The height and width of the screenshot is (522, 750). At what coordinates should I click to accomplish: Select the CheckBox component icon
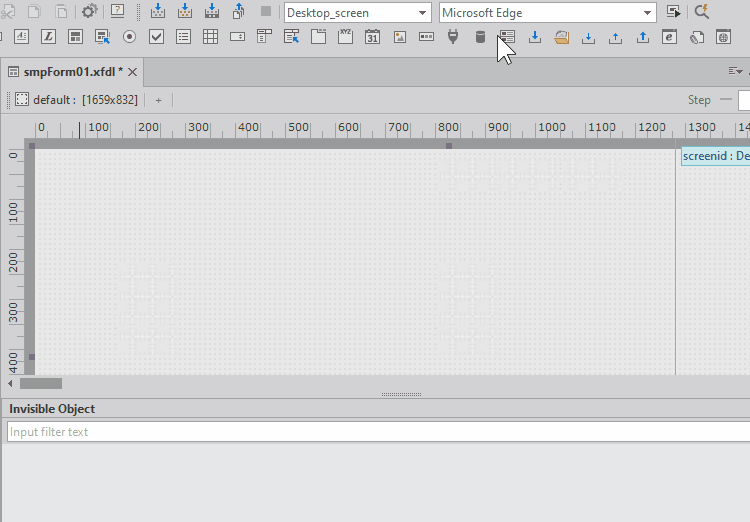click(156, 37)
